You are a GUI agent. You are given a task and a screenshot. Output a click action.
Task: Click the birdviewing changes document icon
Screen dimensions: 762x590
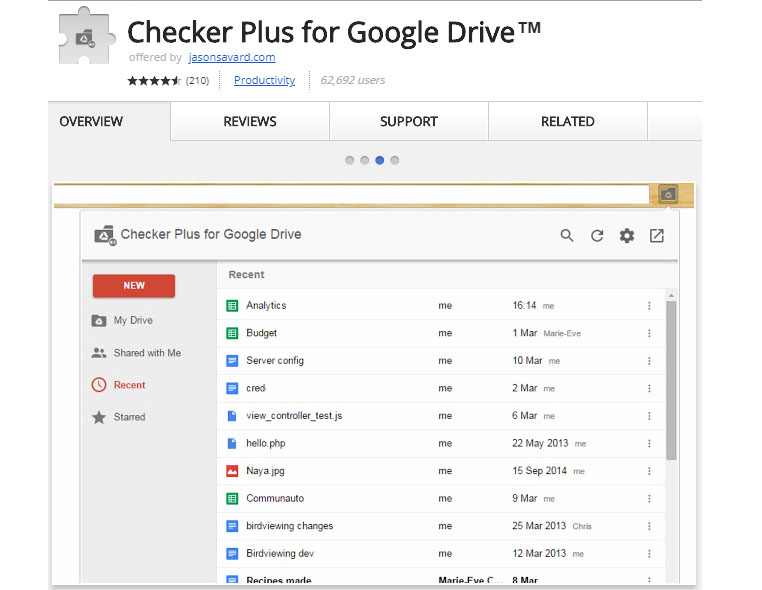tap(232, 526)
